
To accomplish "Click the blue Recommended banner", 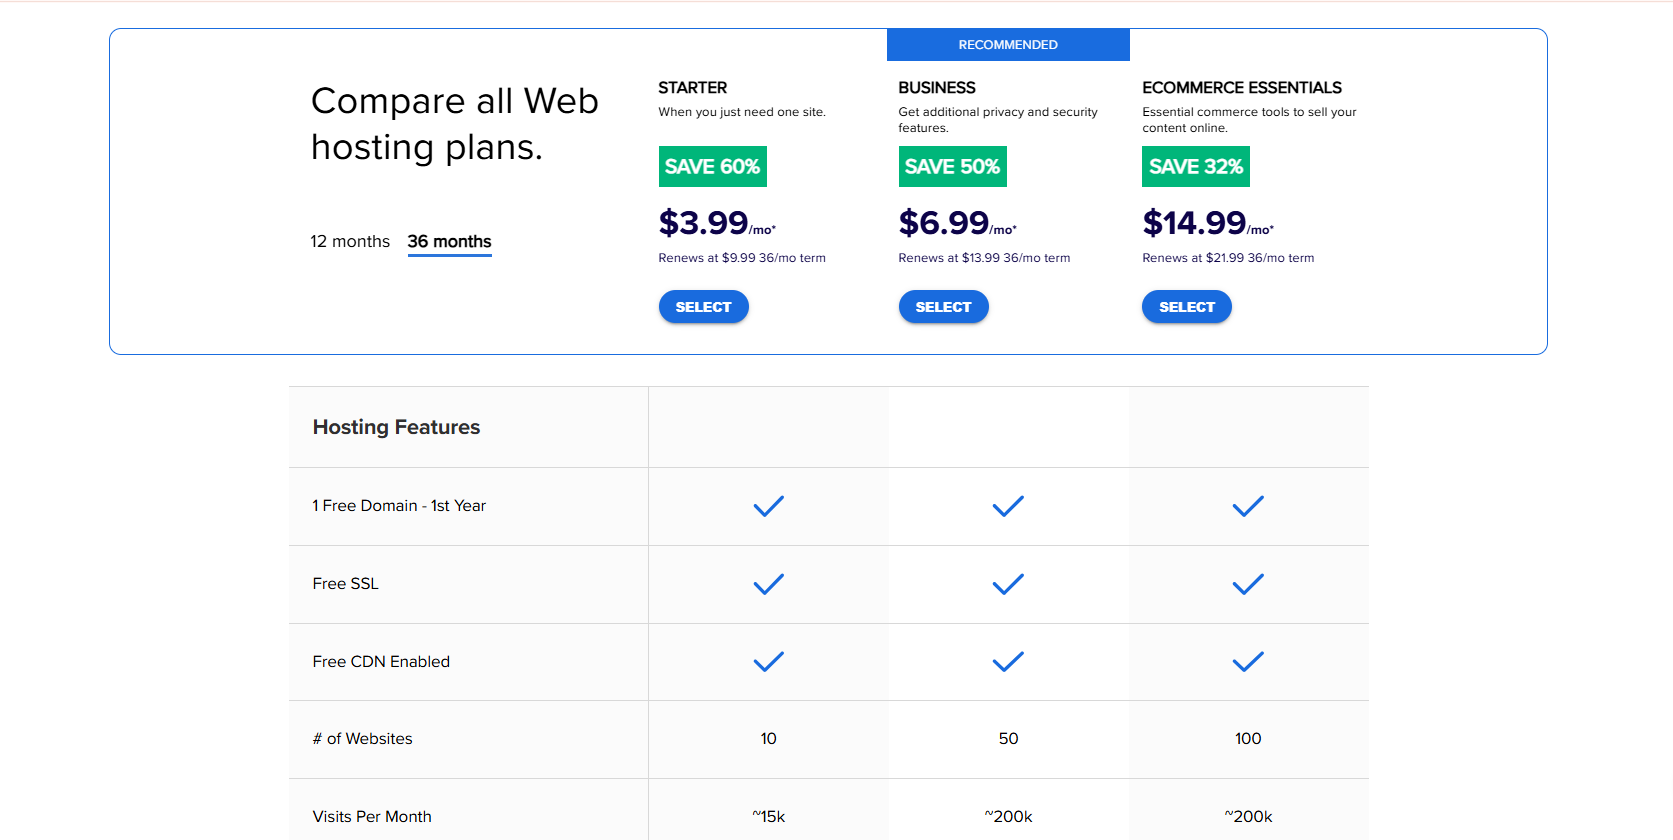I will tap(1008, 45).
